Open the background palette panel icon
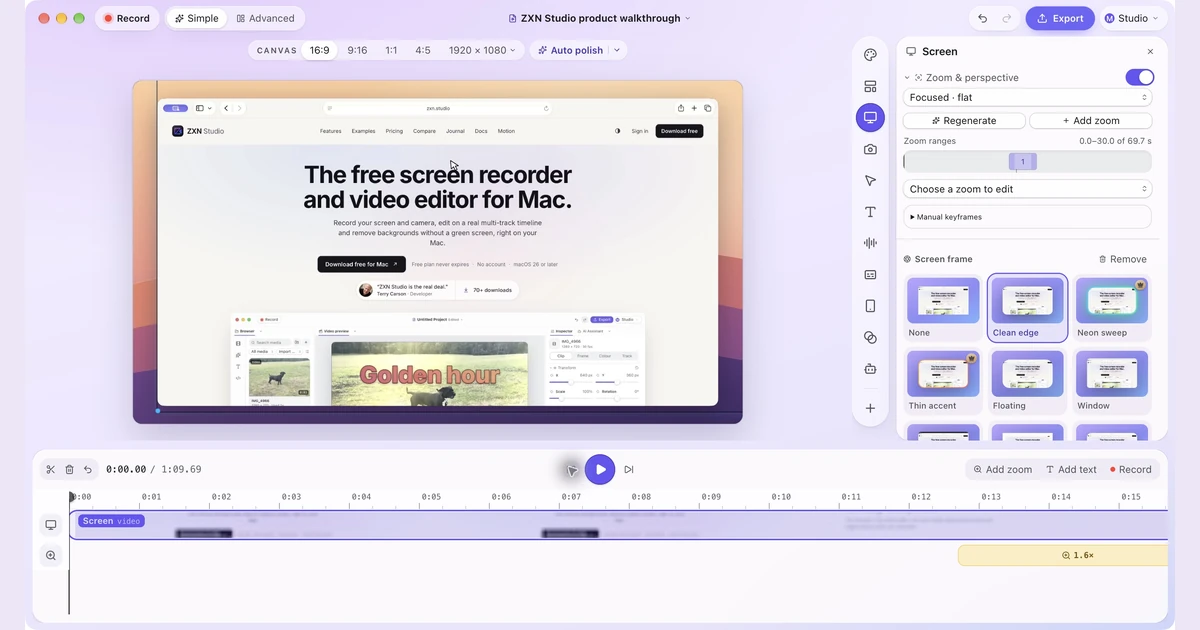The image size is (1200, 630). tap(870, 56)
